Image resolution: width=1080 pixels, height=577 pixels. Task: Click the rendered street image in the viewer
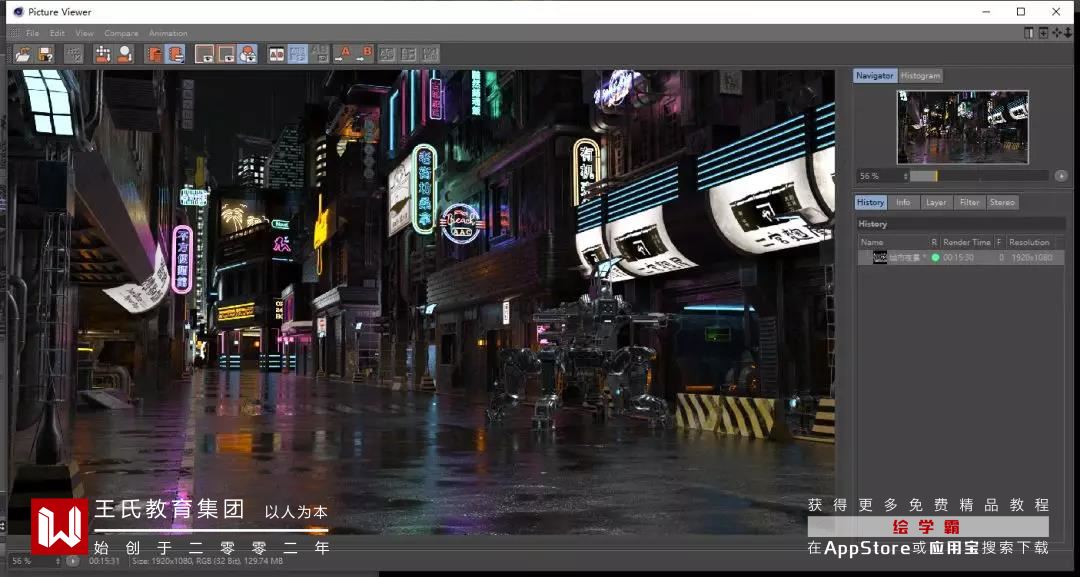[422, 303]
